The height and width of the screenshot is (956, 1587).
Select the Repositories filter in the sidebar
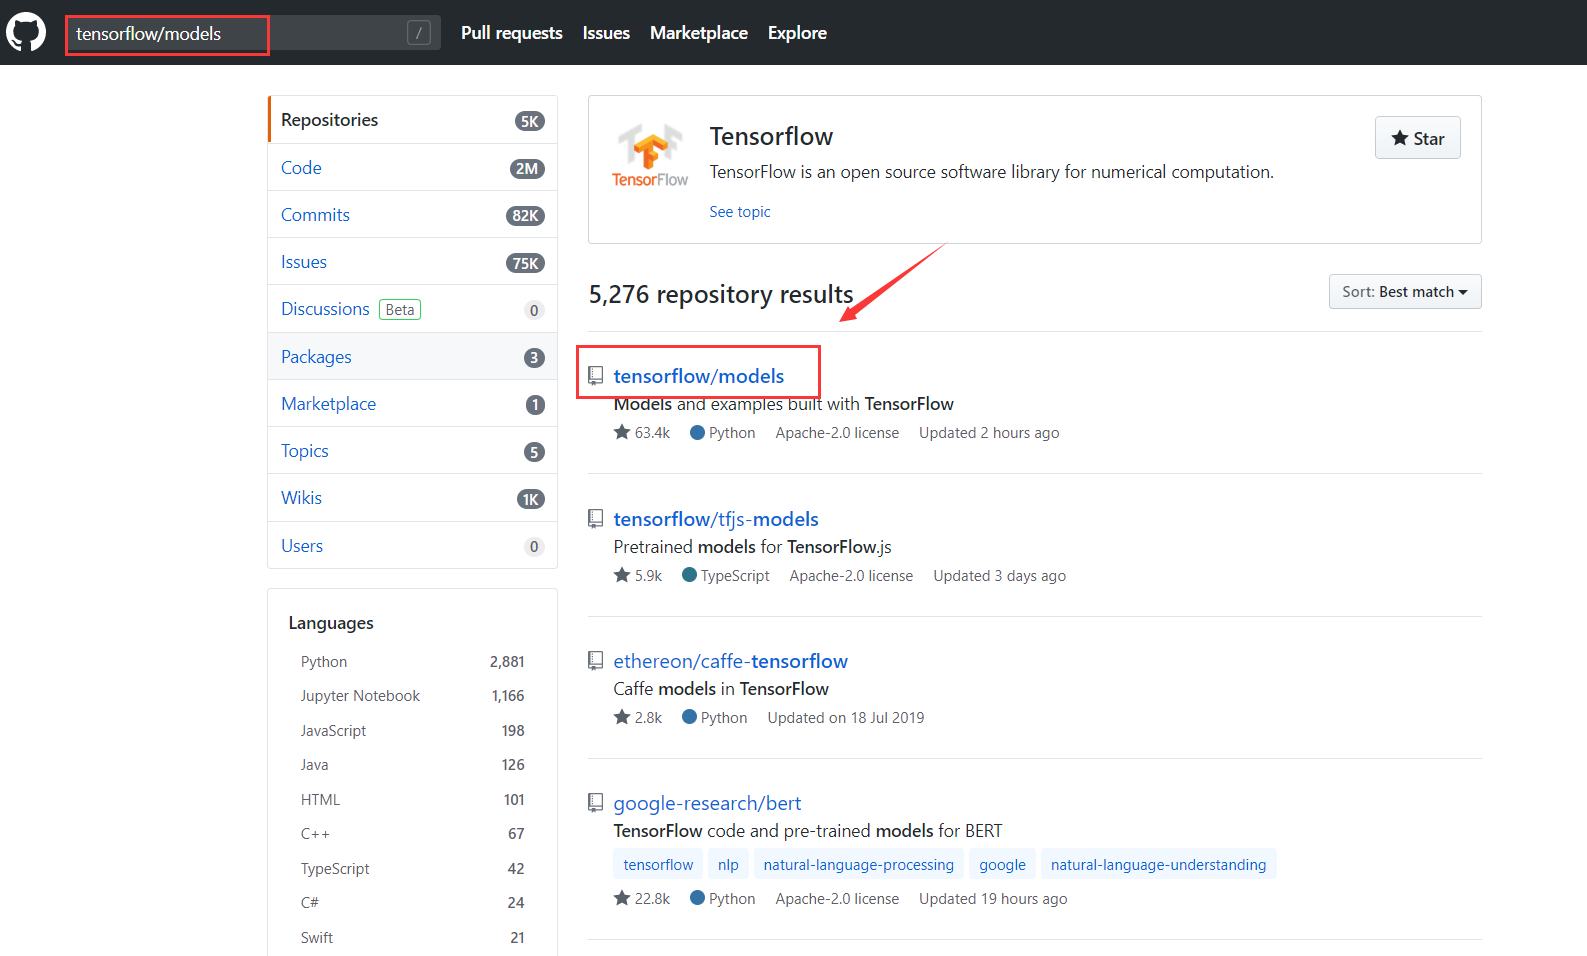click(412, 120)
